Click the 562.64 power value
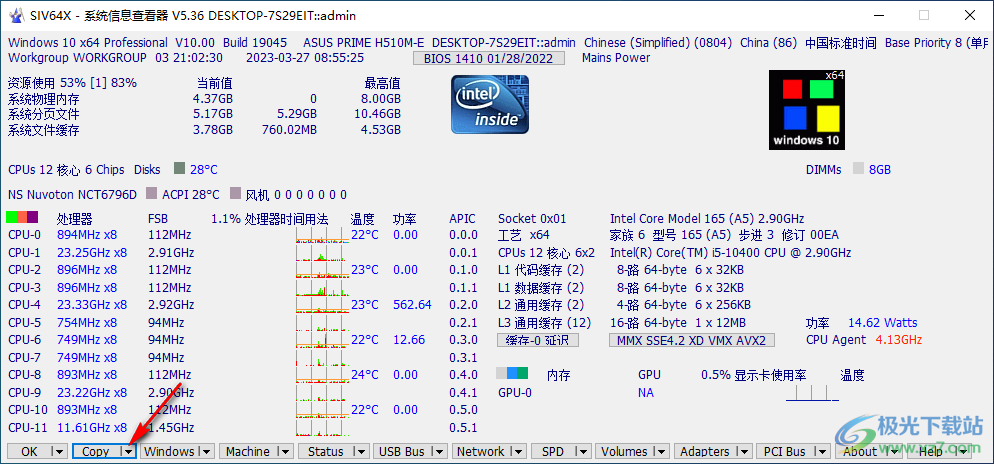Viewport: 994px width, 464px height. point(412,305)
